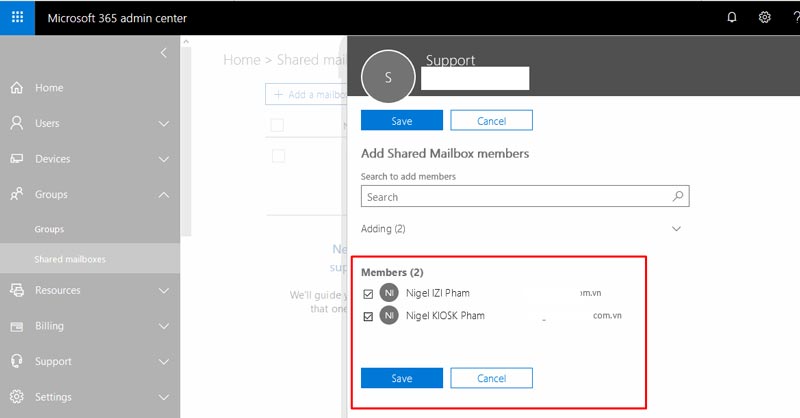Uncheck Nigel IZI Pham member checkbox
This screenshot has width=800, height=418.
[x=368, y=294]
